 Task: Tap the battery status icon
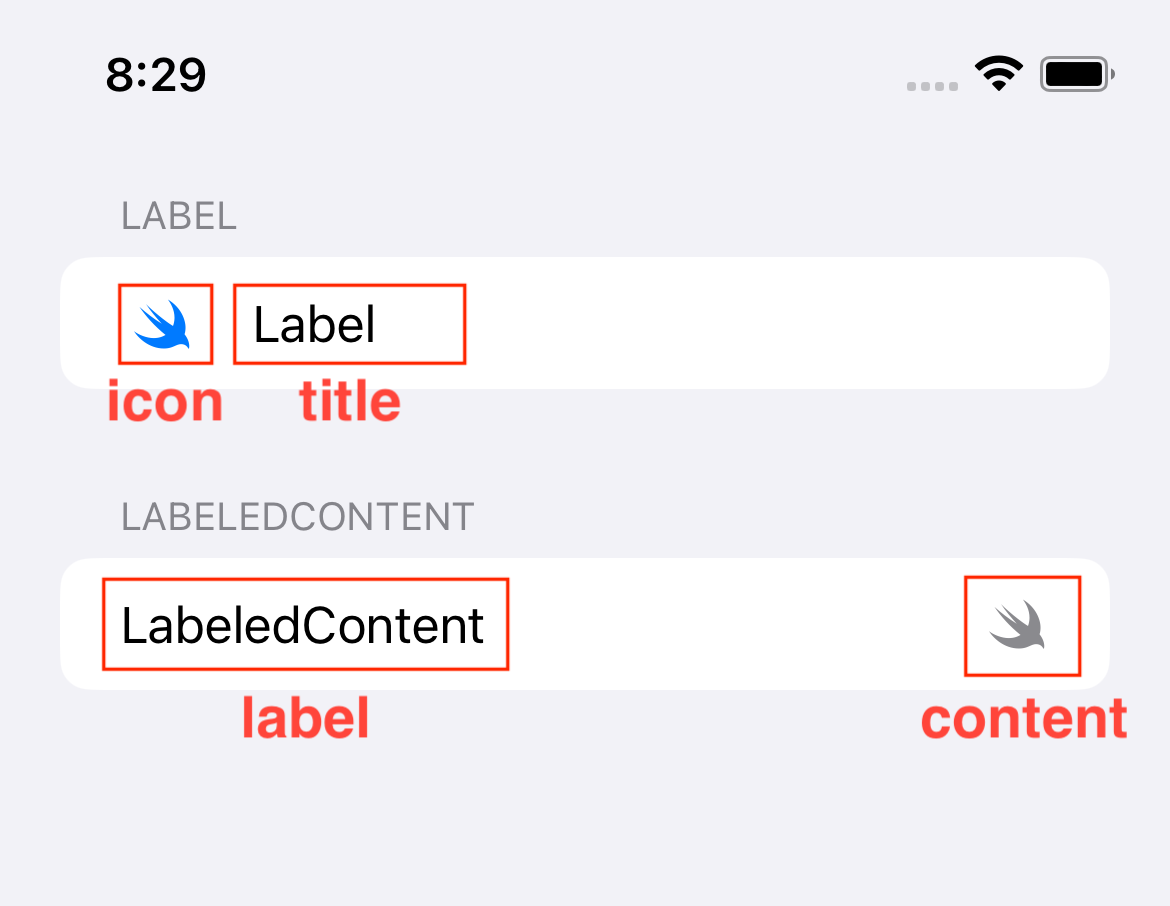point(1077,74)
